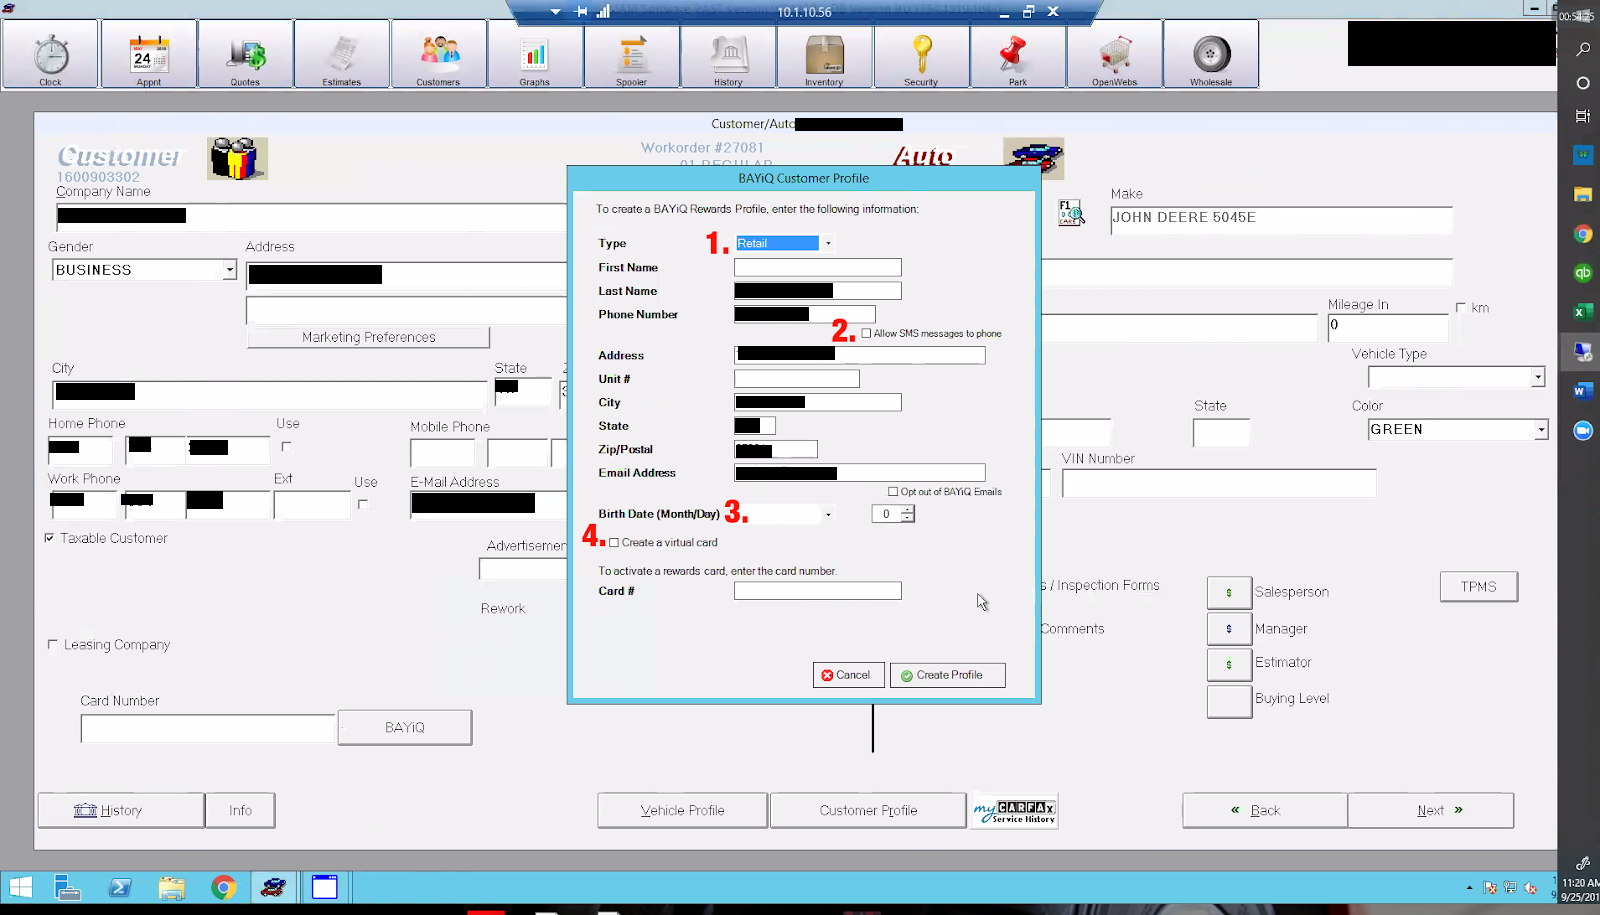This screenshot has height=915, width=1600.
Task: Open the History toolbar icon
Action: click(728, 55)
